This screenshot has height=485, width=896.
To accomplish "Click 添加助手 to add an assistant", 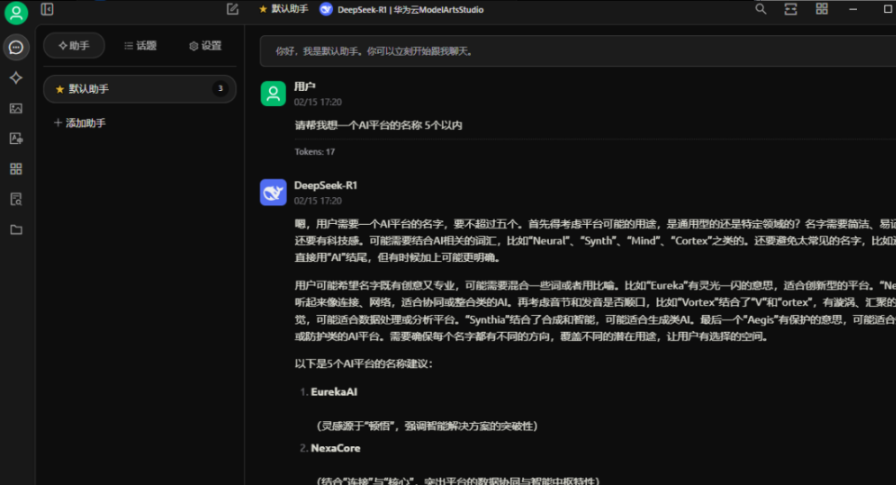I will click(80, 123).
